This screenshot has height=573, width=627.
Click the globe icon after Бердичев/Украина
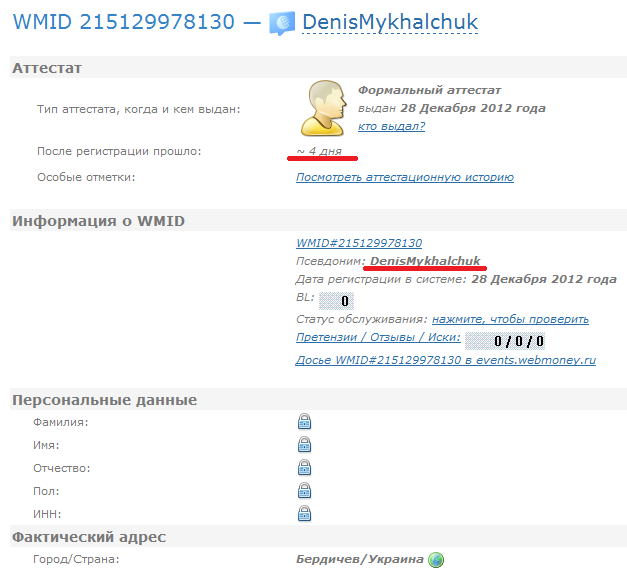click(436, 559)
